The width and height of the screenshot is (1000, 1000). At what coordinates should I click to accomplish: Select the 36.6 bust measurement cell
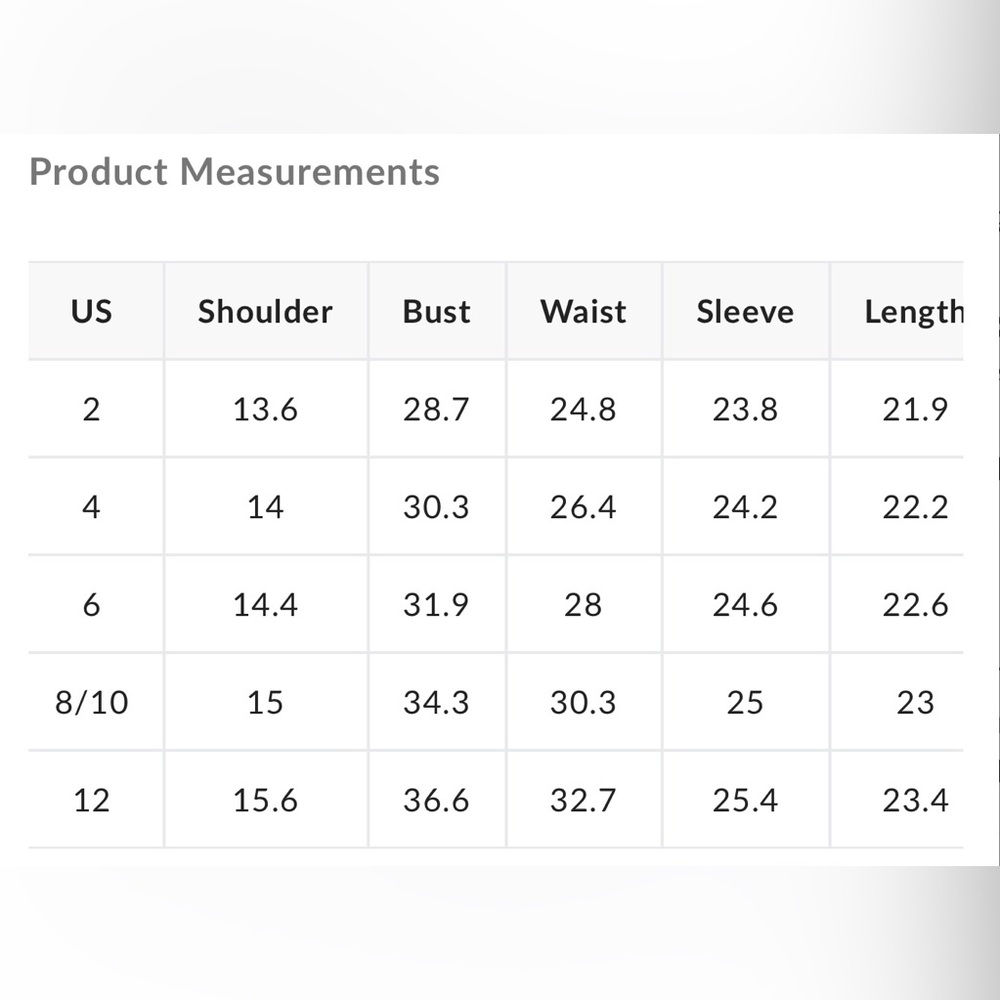click(436, 801)
